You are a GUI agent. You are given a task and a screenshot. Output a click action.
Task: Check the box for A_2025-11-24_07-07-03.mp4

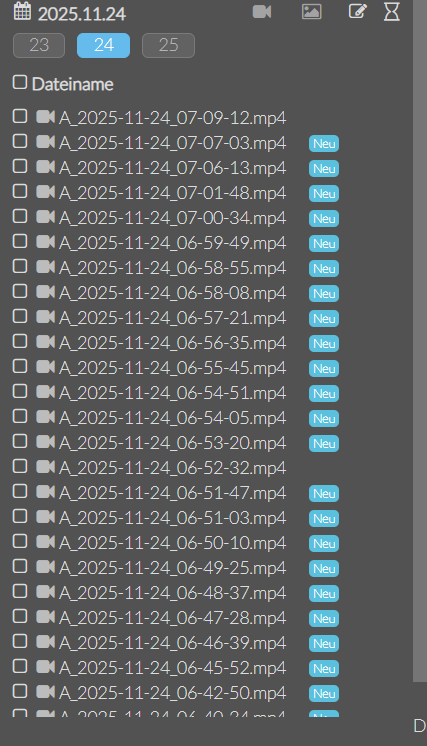click(x=19, y=141)
